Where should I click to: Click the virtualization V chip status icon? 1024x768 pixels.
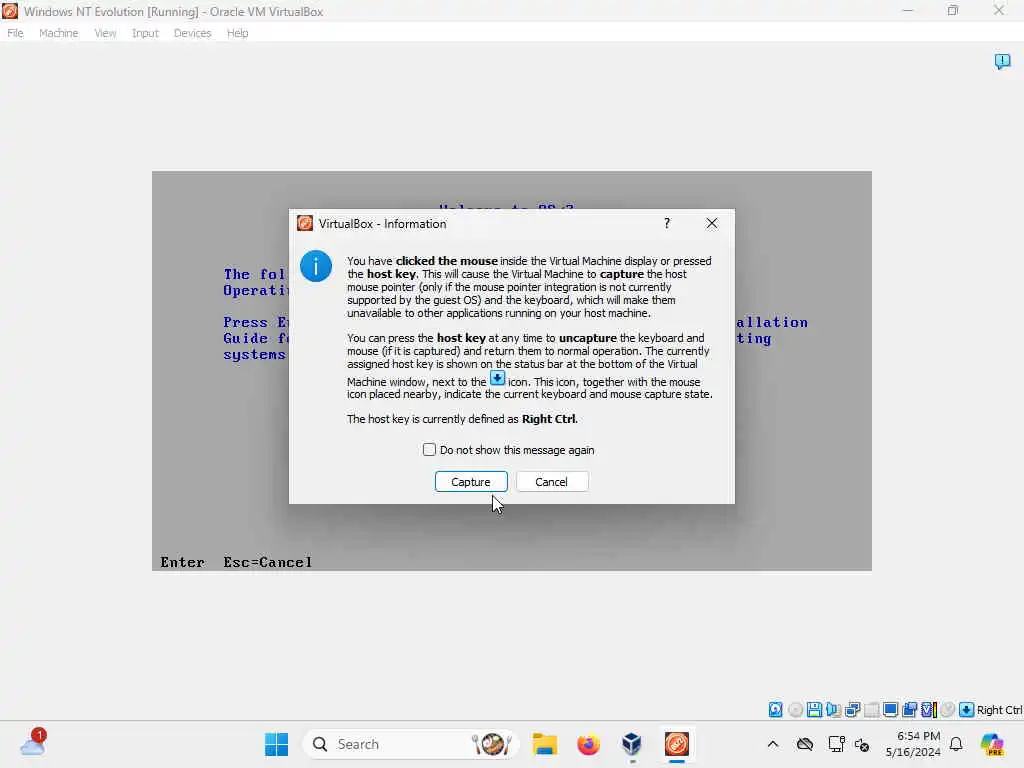(929, 710)
